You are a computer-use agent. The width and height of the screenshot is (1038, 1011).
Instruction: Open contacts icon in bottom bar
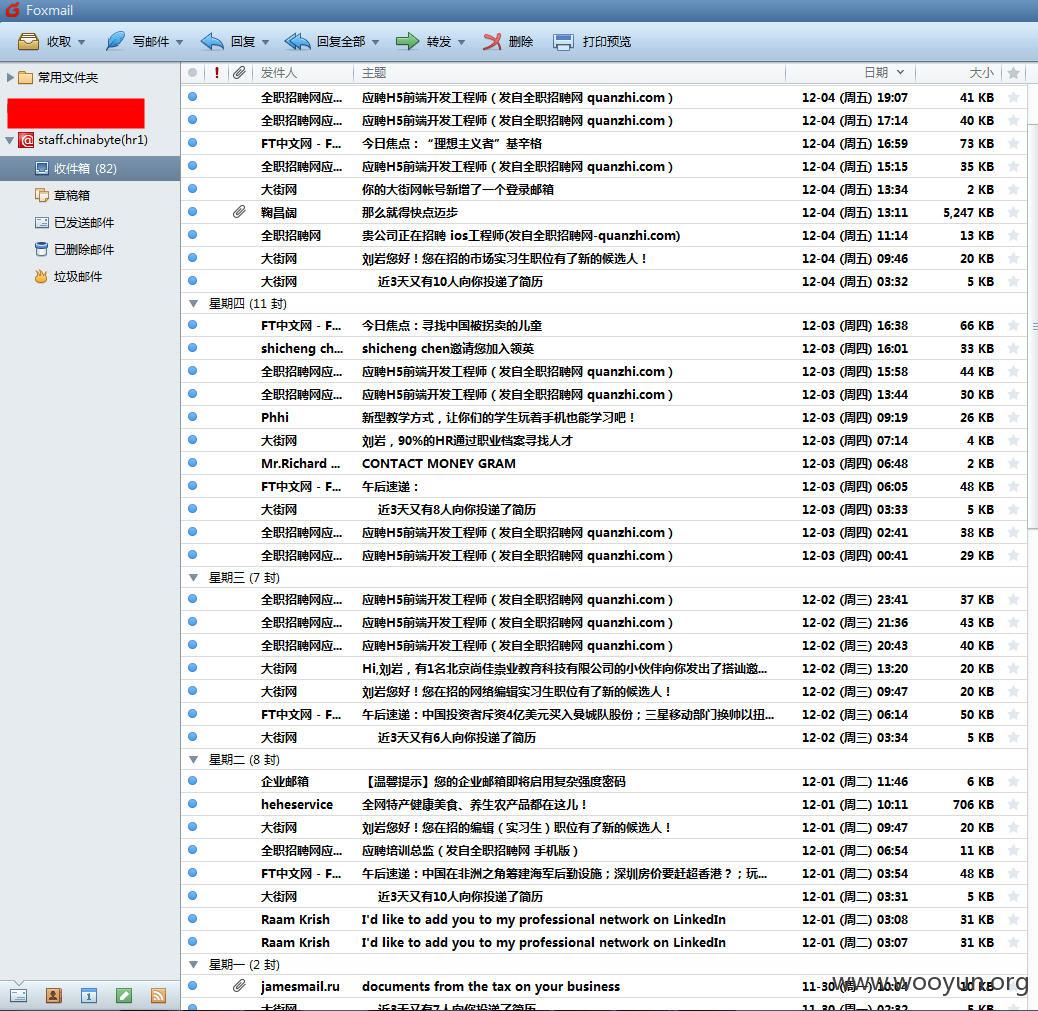[x=54, y=996]
